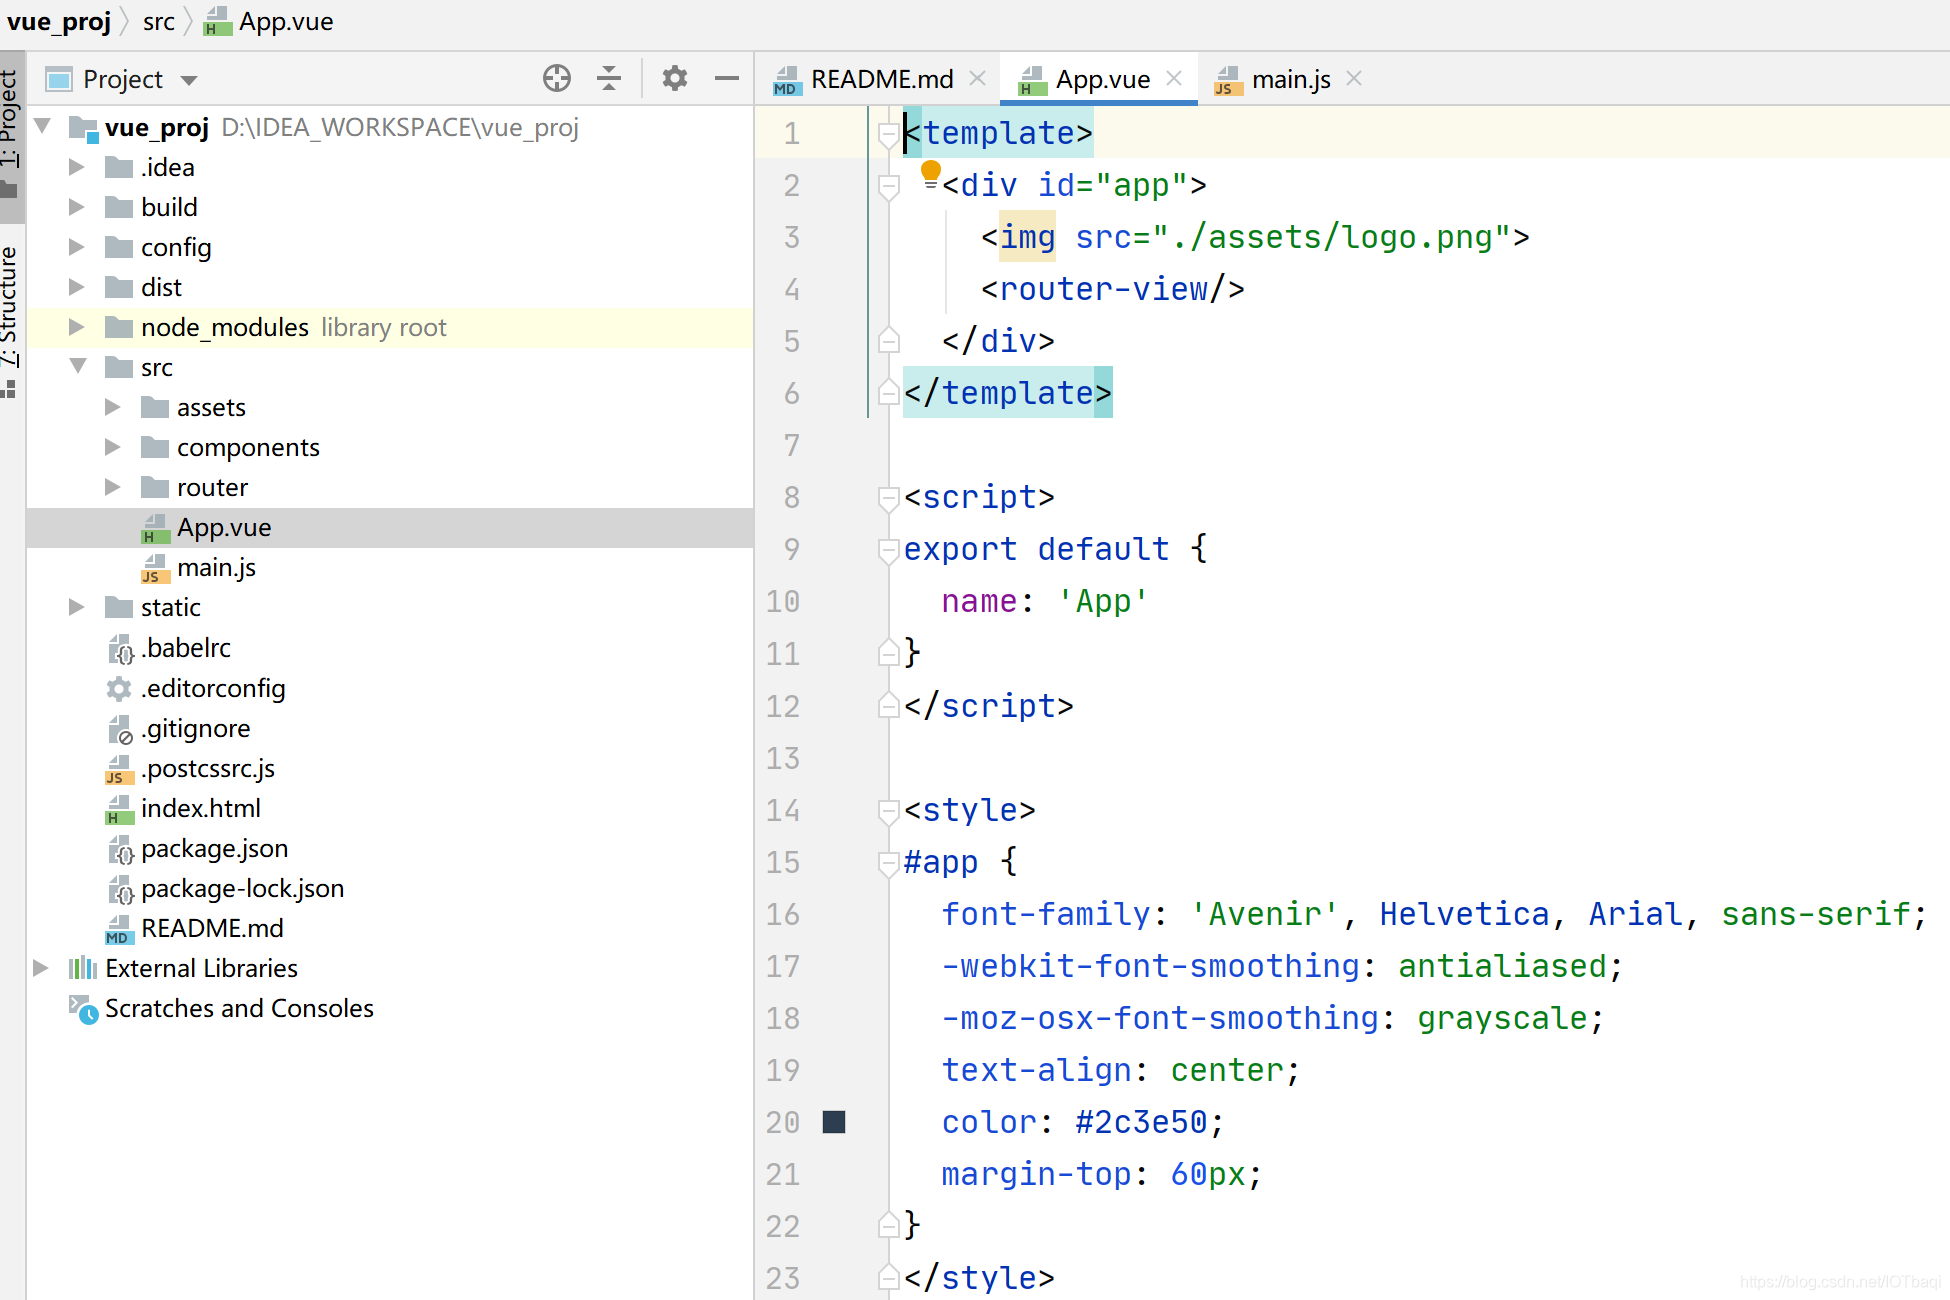Expand the node_modules folder

pos(76,327)
